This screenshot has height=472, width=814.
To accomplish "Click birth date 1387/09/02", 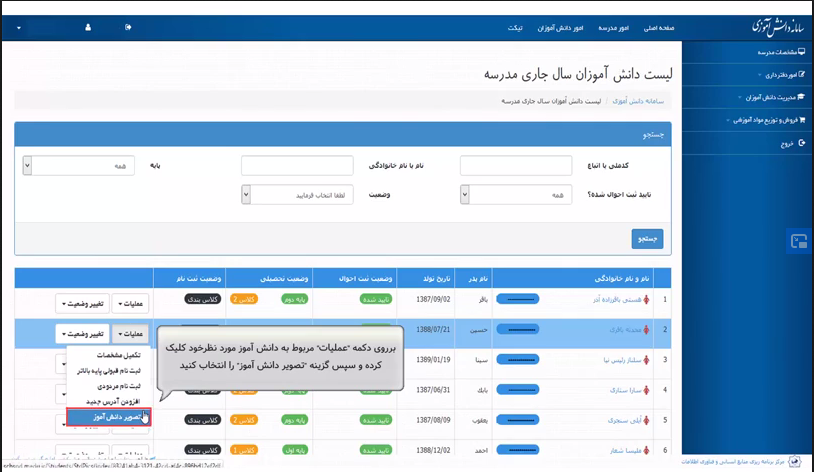I will (x=433, y=300).
